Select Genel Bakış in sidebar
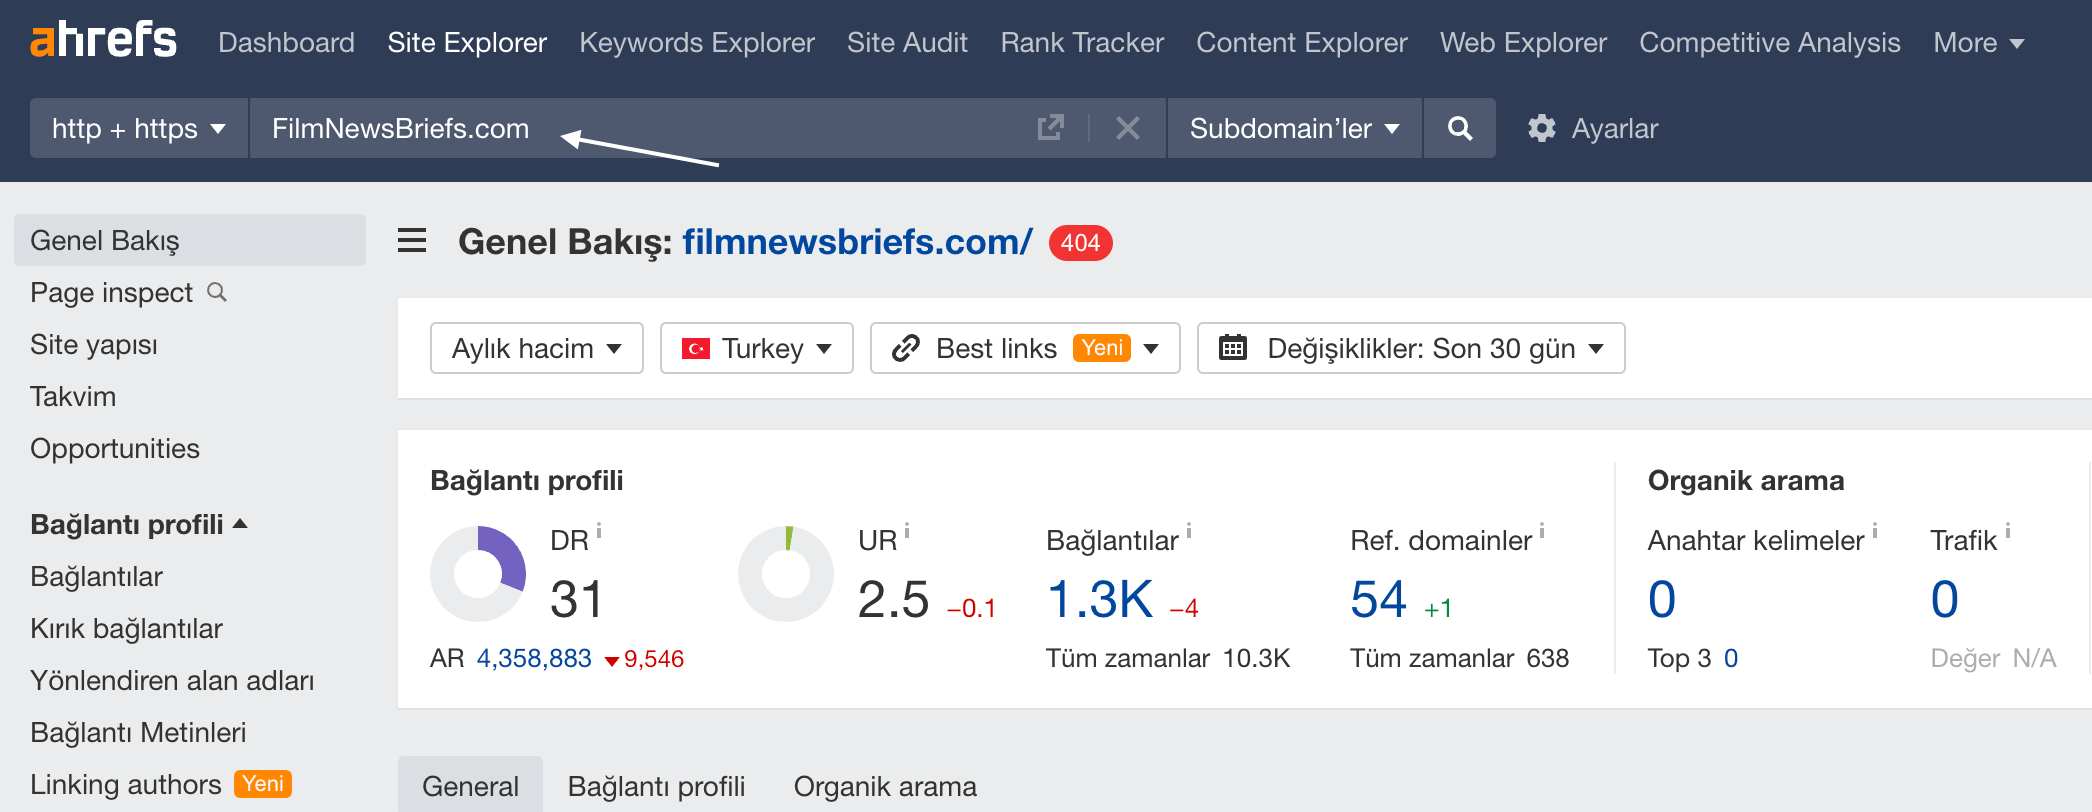 (190, 240)
